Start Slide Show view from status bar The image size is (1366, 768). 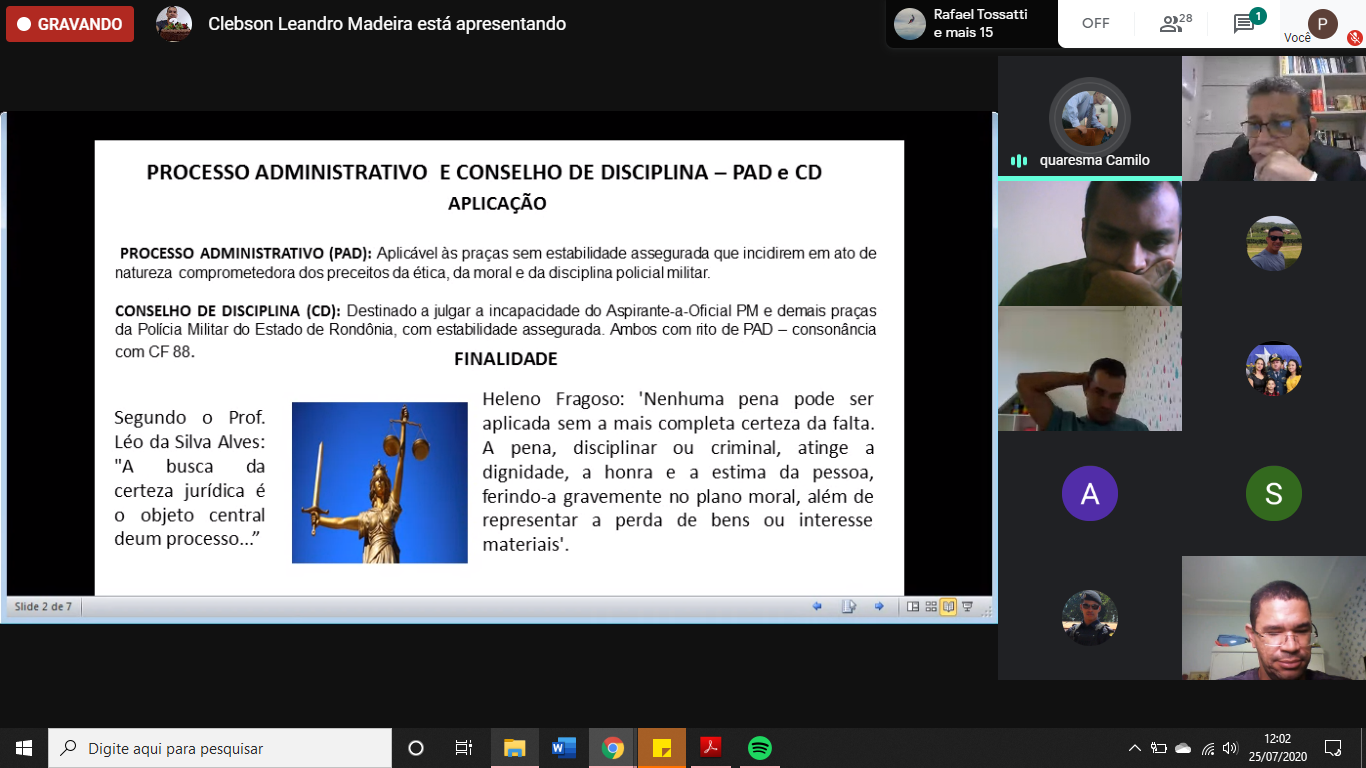coord(967,606)
